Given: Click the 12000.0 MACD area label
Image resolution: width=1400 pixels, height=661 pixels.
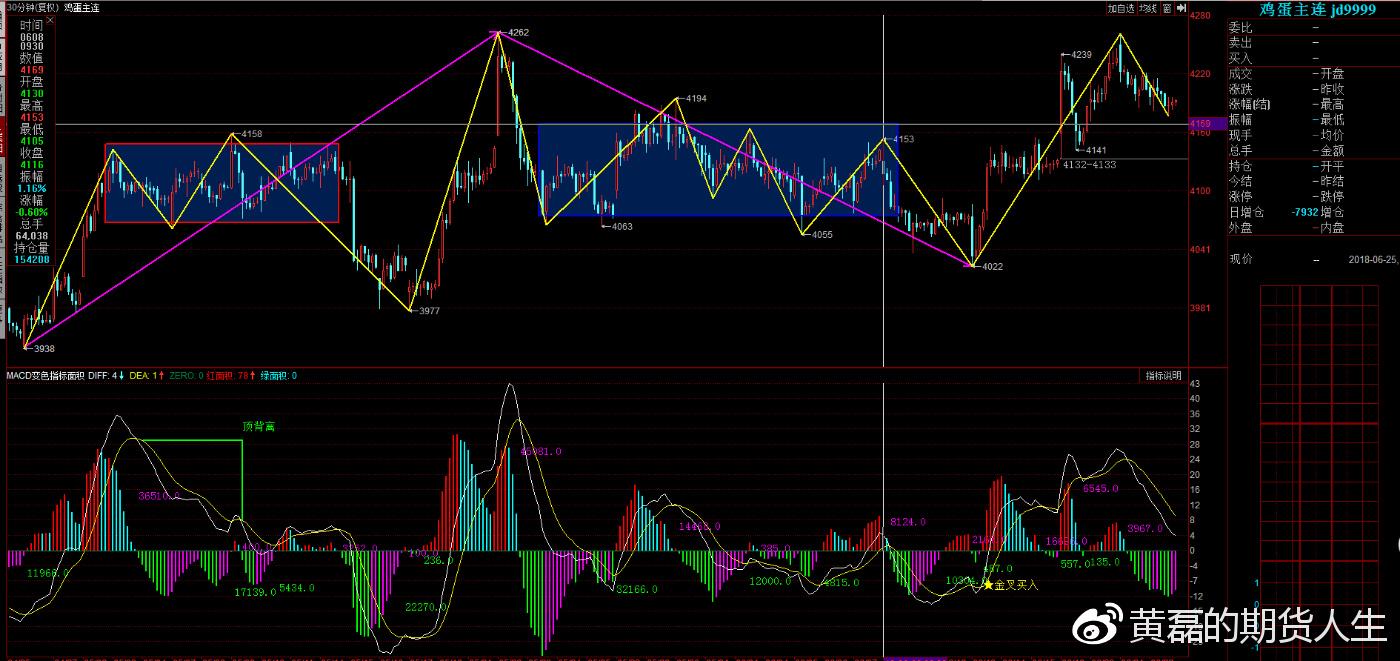Looking at the screenshot, I should [770, 581].
